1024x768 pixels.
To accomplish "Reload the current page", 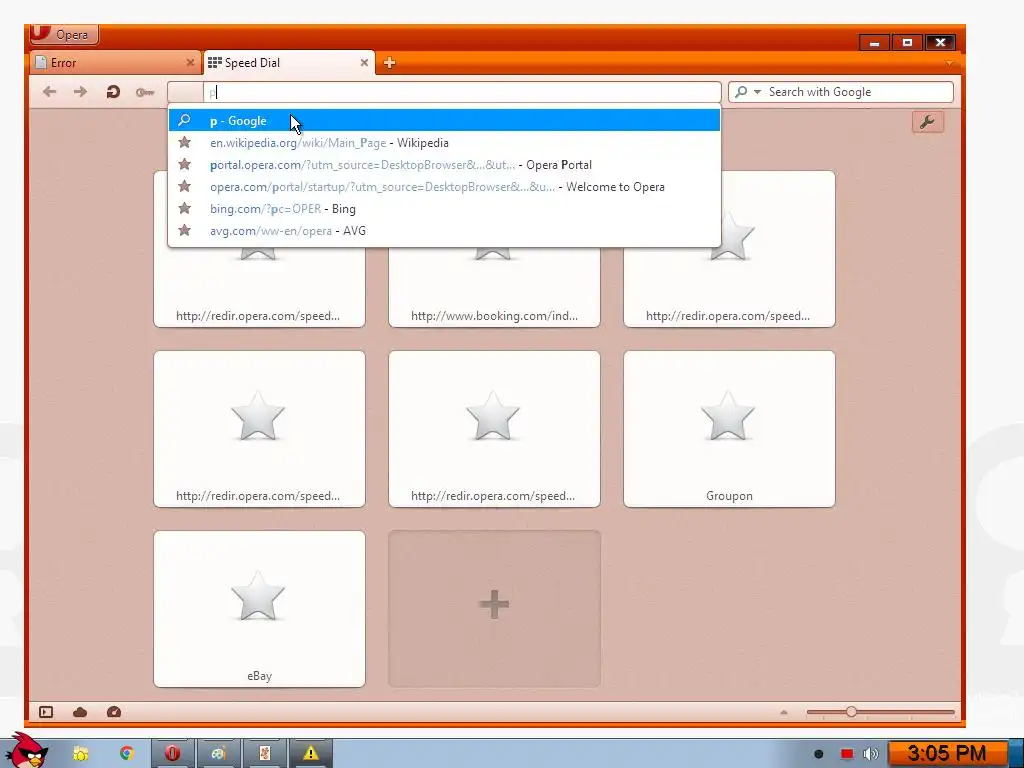I will point(113,91).
